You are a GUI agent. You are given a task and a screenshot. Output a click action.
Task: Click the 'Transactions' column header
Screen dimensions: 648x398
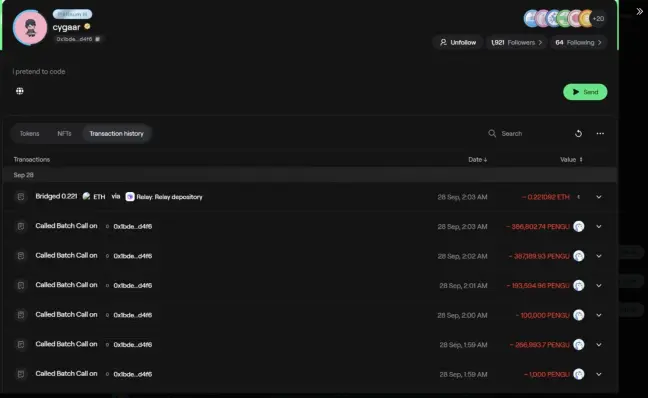click(31, 160)
